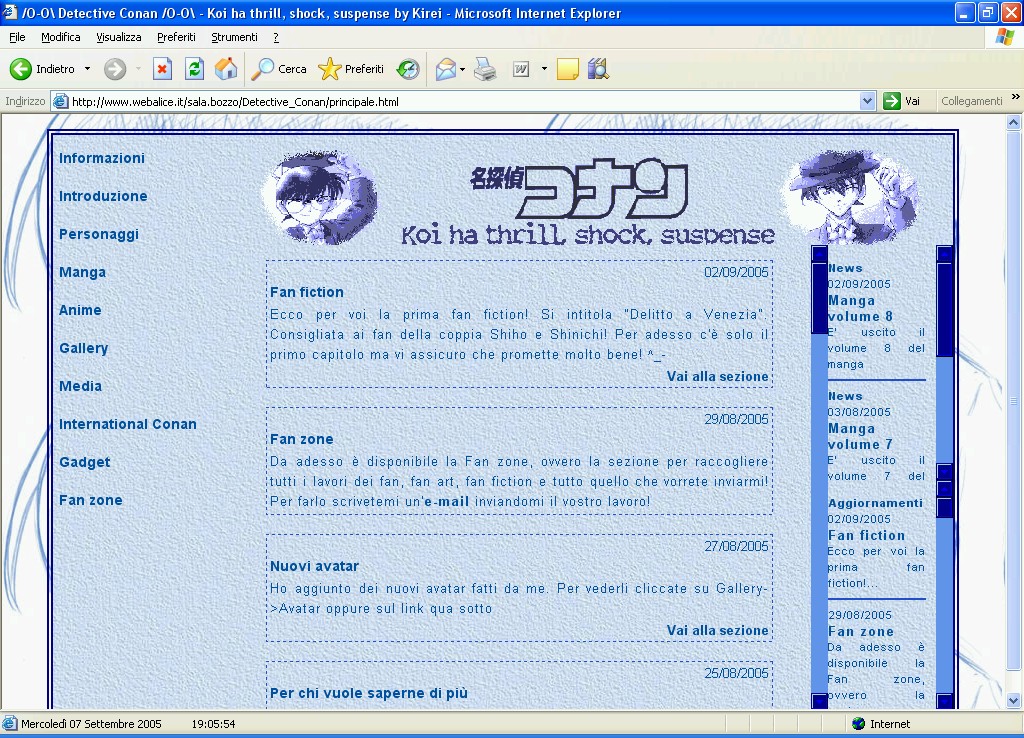
Task: Go to Personaggi section
Action: point(99,234)
